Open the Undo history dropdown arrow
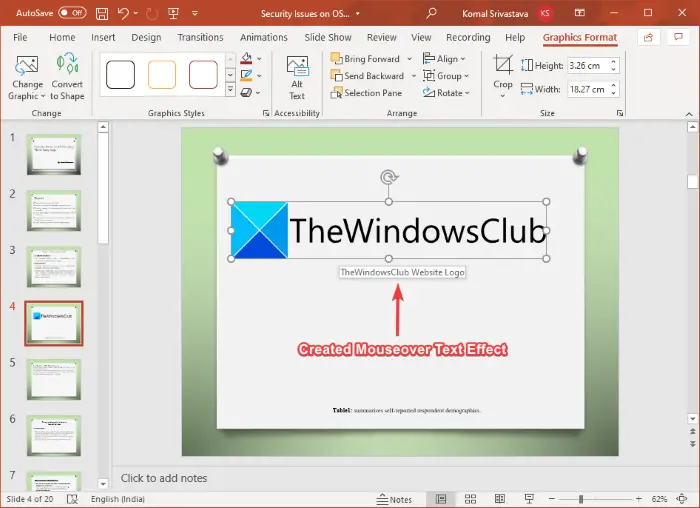Viewport: 700px width, 508px height. [136, 13]
